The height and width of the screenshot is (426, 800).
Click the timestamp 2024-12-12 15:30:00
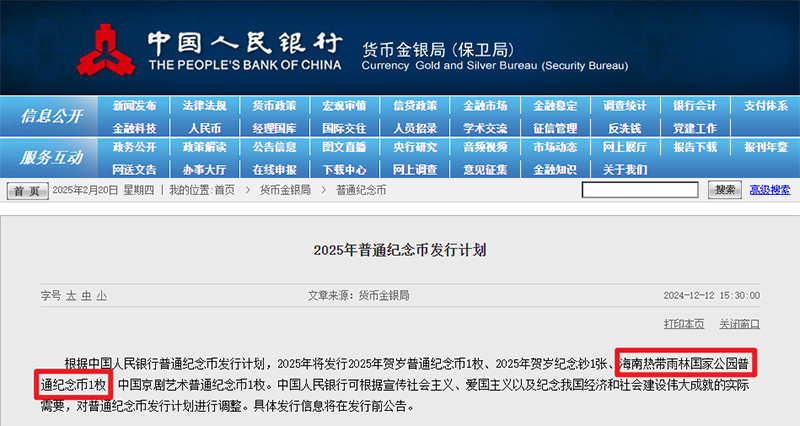pos(712,295)
